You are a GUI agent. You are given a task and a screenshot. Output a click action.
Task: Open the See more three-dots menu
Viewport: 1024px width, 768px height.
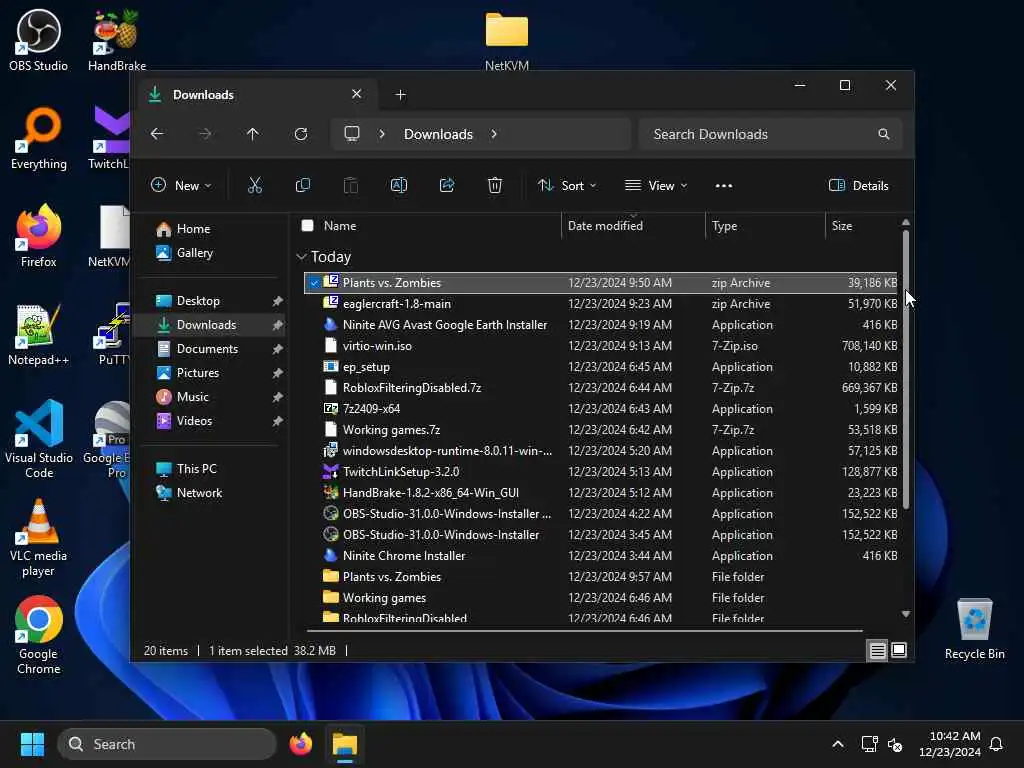click(724, 185)
